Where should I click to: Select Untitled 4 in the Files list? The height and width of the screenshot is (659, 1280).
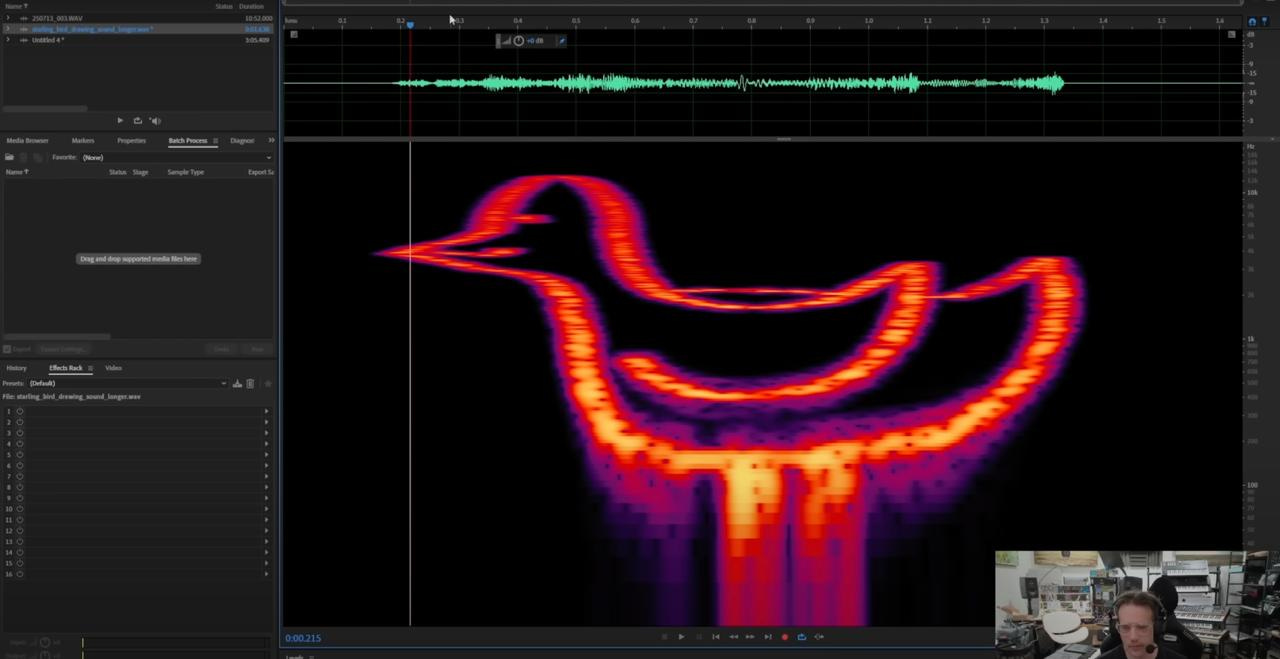48,40
